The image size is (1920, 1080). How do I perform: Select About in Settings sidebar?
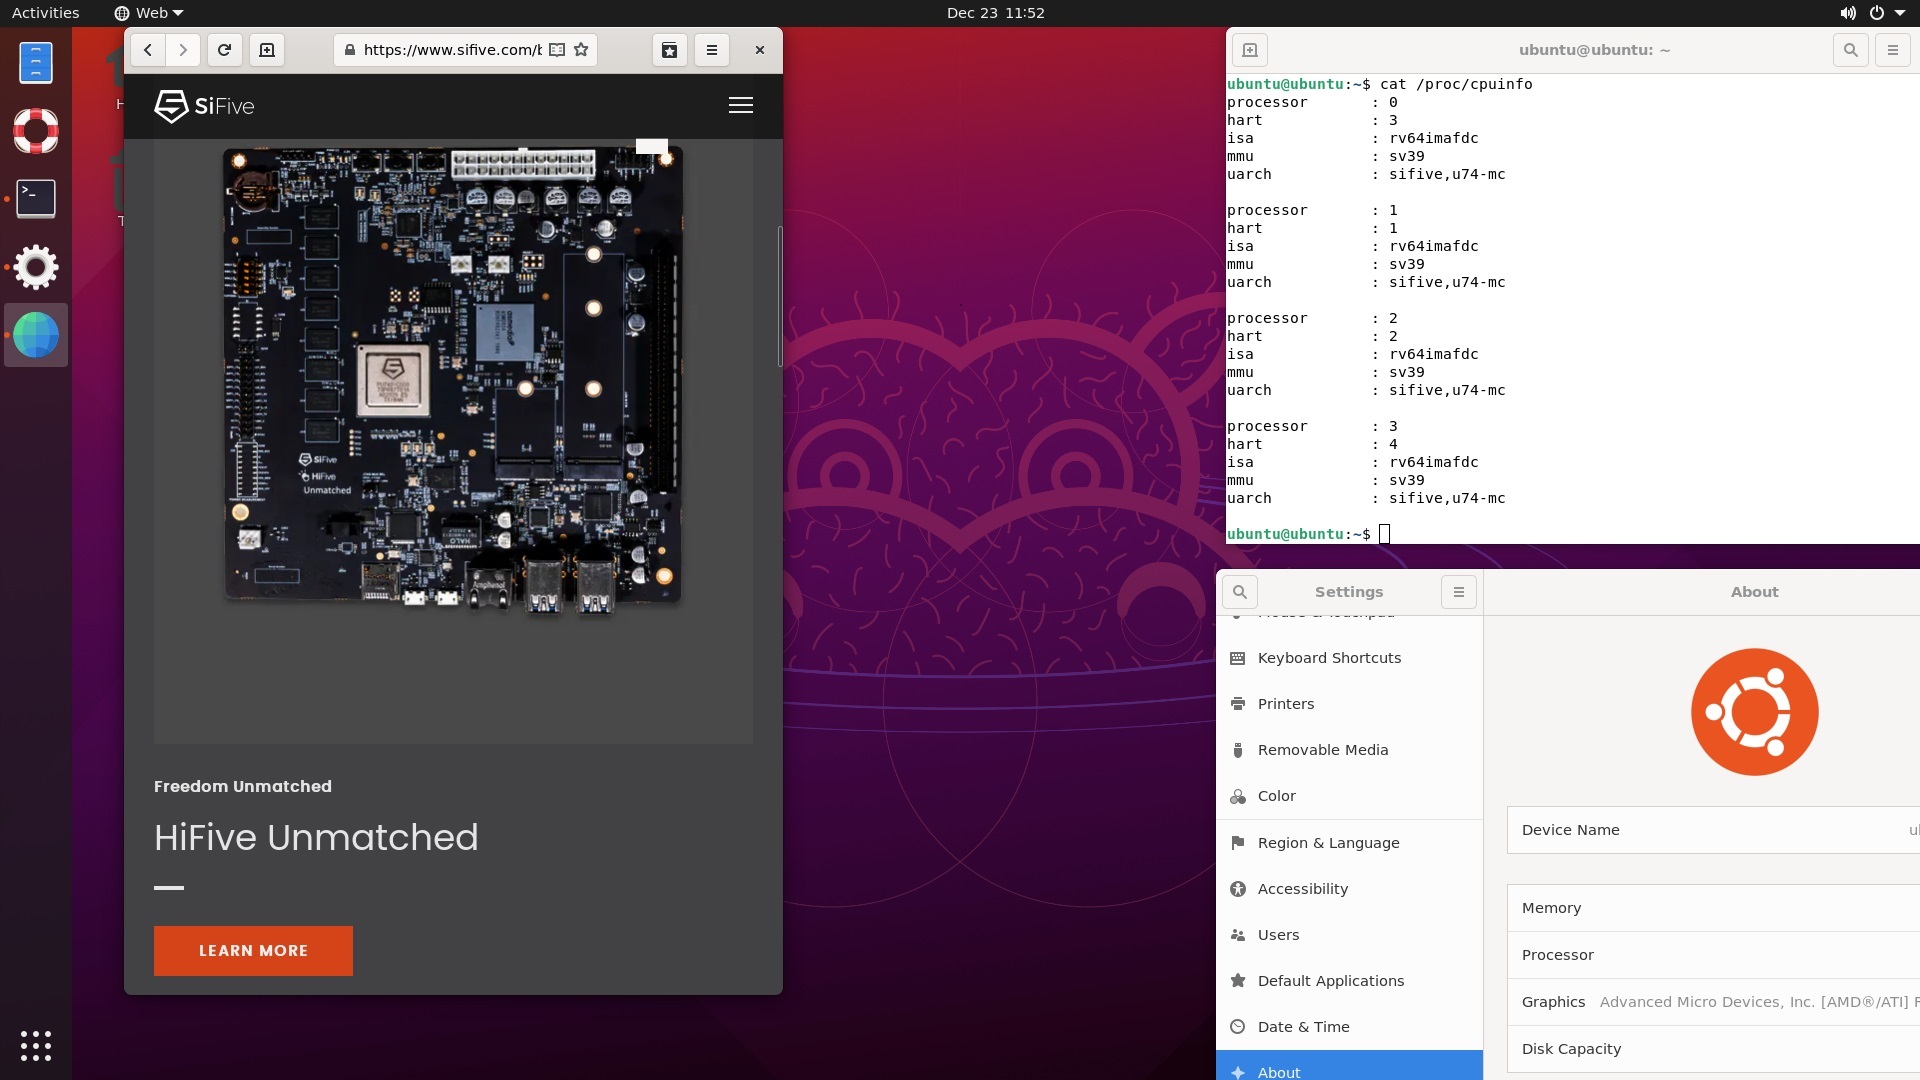1349,1067
